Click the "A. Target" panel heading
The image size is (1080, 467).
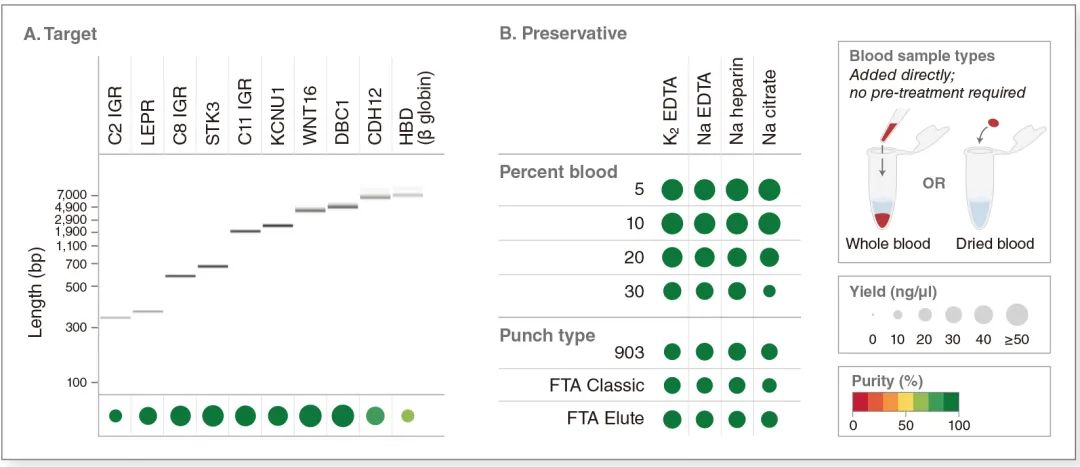click(60, 33)
